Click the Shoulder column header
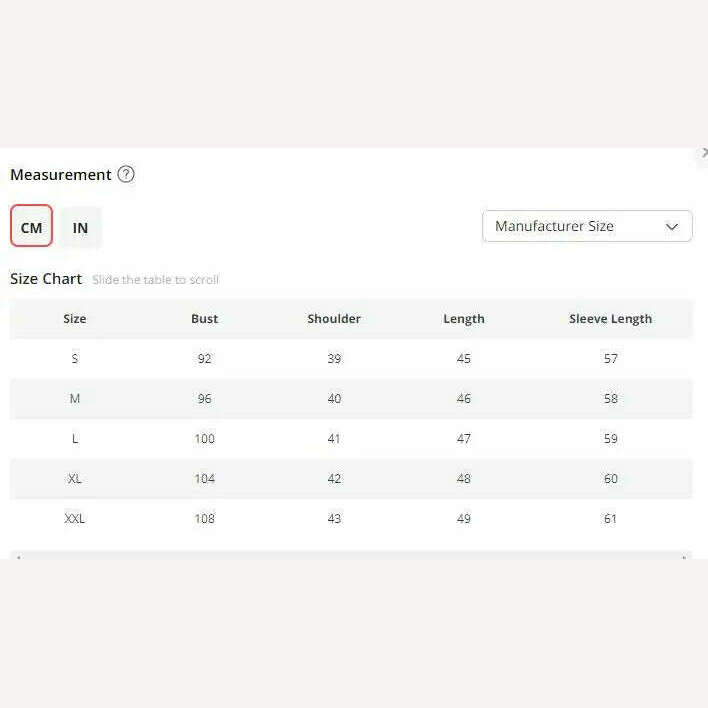 pyautogui.click(x=334, y=319)
